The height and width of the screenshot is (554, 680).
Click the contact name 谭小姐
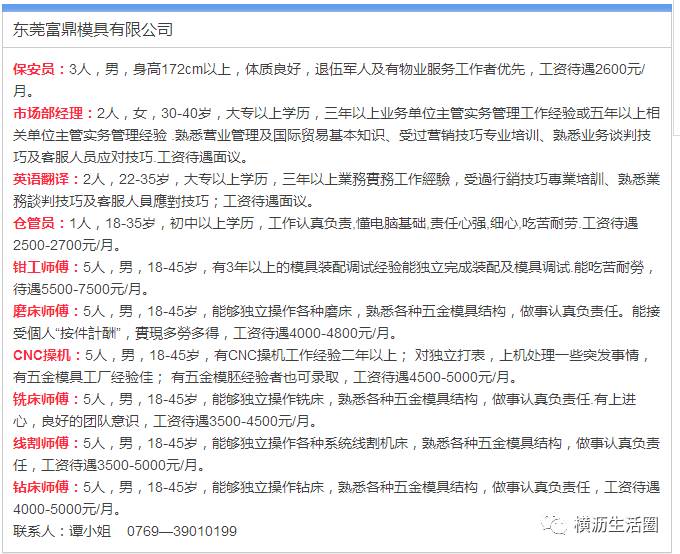(90, 531)
